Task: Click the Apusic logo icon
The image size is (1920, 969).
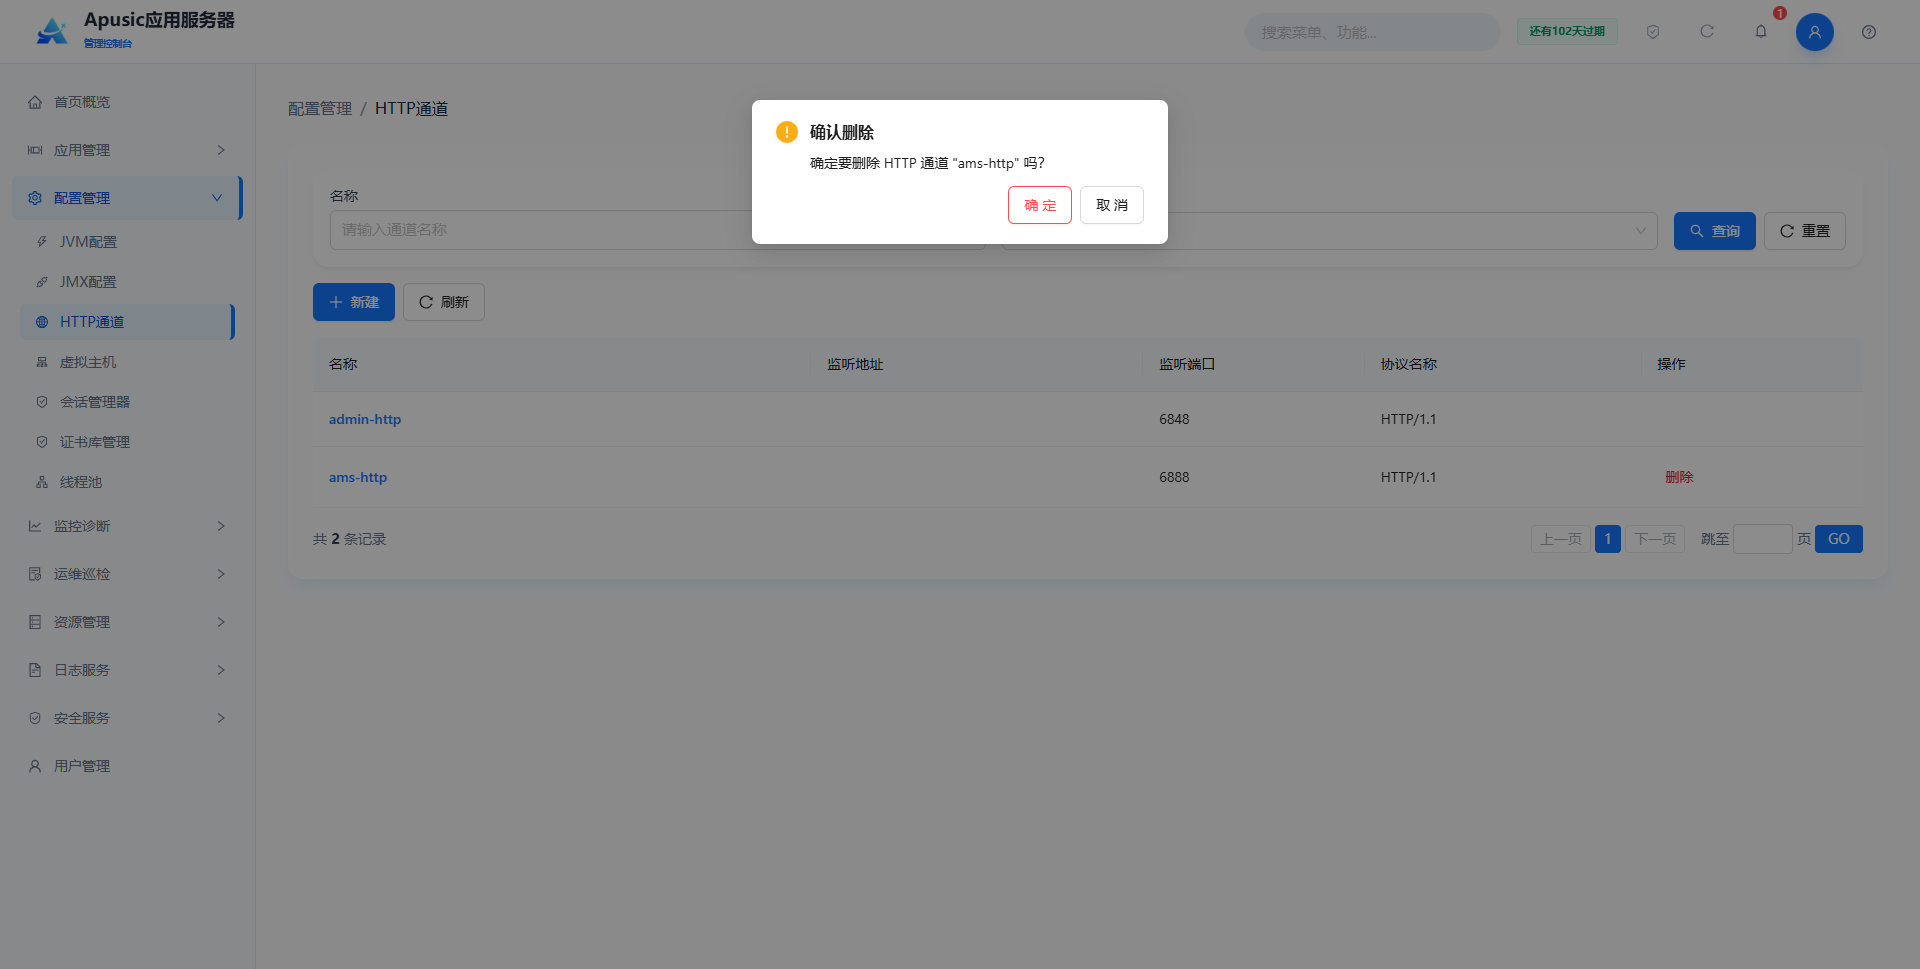Action: (x=52, y=31)
